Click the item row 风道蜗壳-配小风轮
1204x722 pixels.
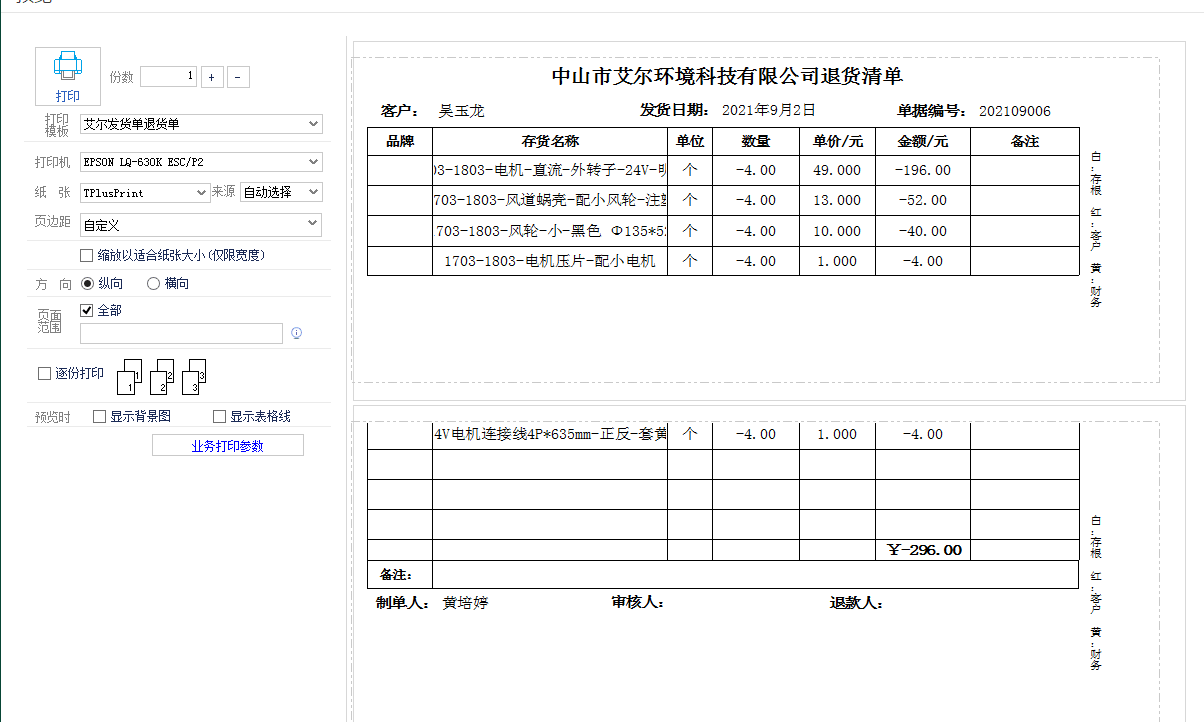tap(550, 201)
